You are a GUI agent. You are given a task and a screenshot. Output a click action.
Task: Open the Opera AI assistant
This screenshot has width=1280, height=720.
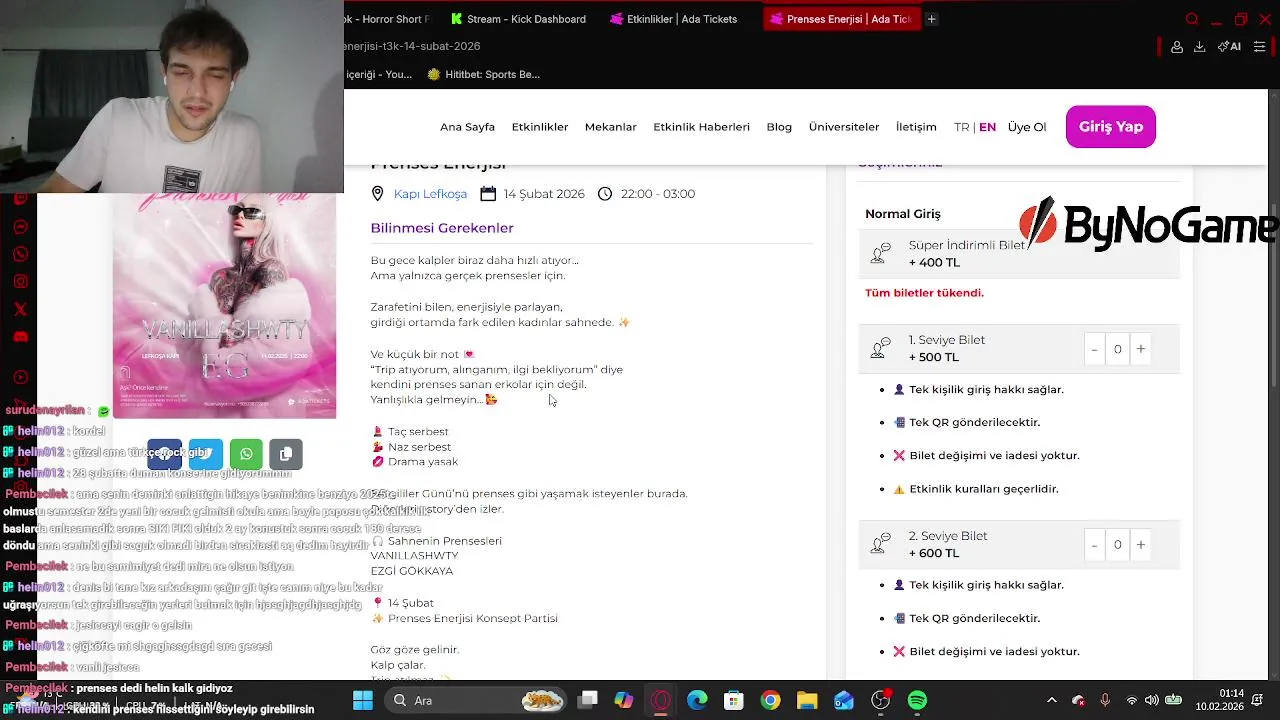(1229, 46)
